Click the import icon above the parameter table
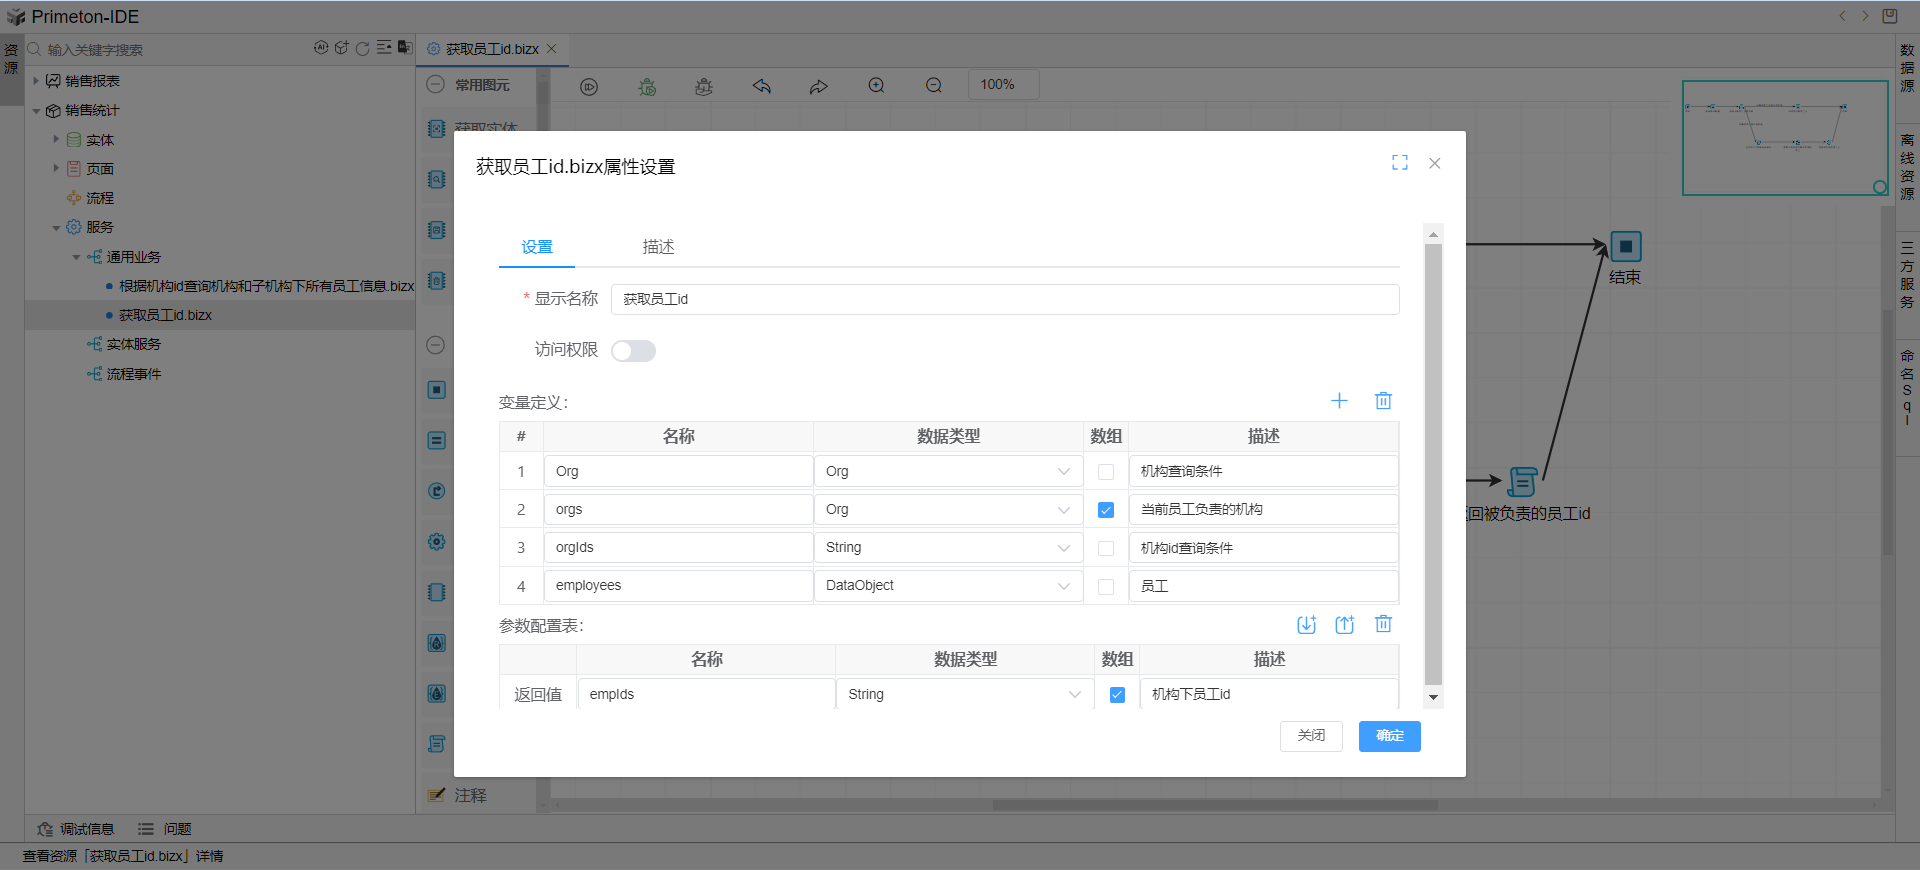This screenshot has width=1920, height=870. tap(1306, 625)
